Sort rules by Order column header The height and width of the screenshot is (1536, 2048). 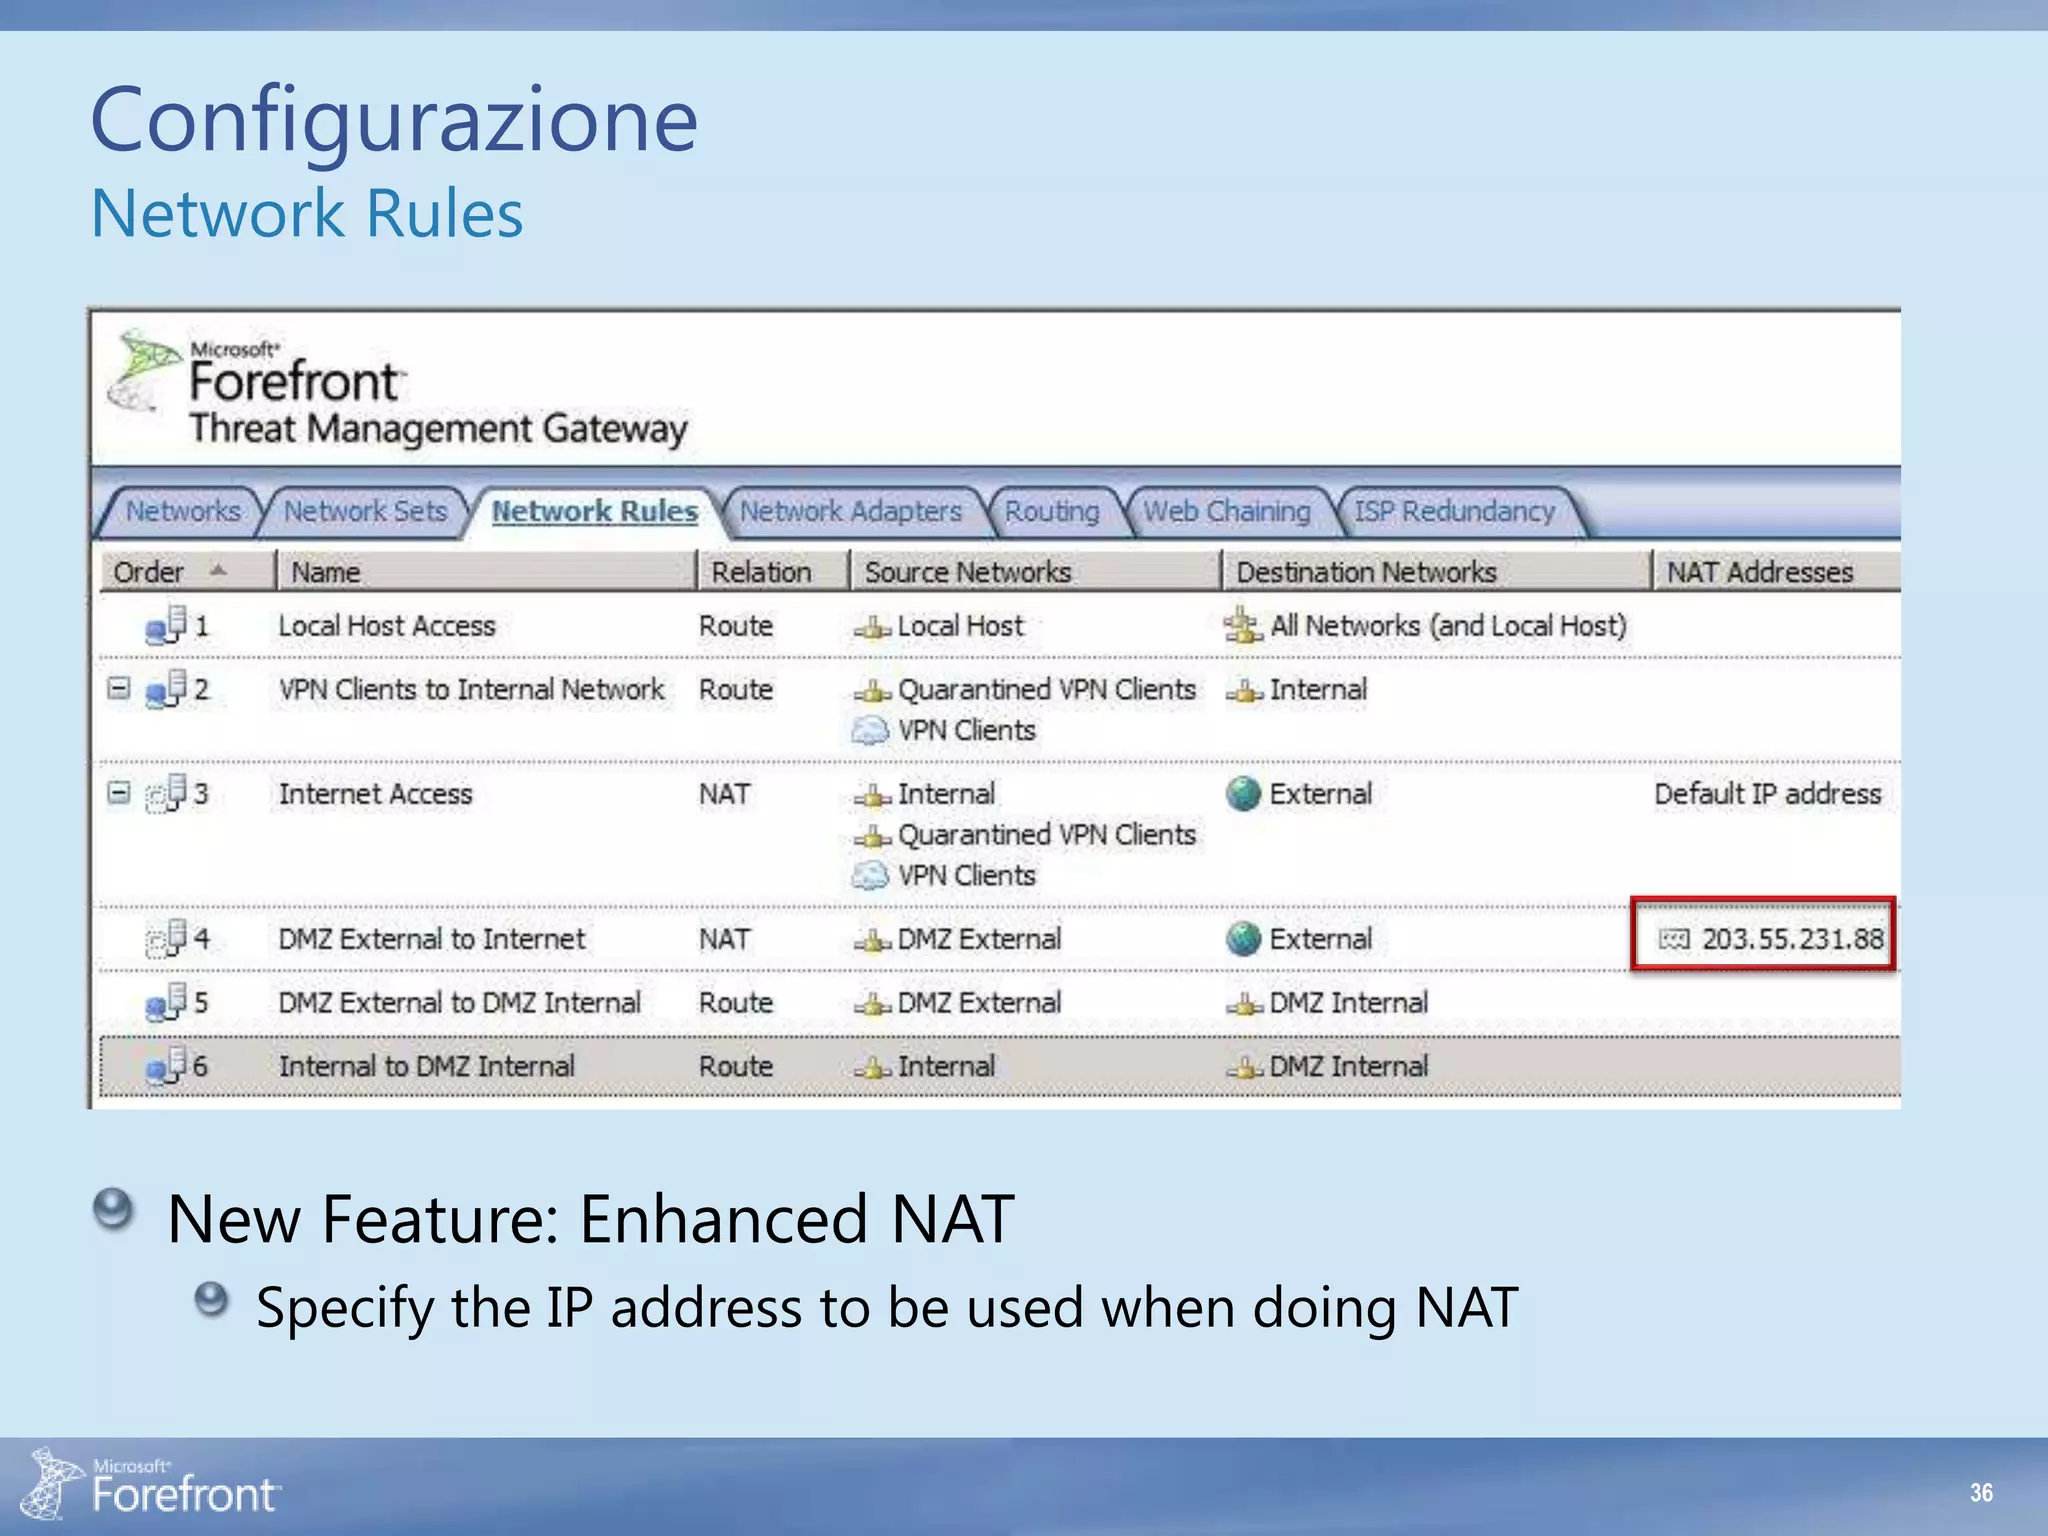coord(186,572)
